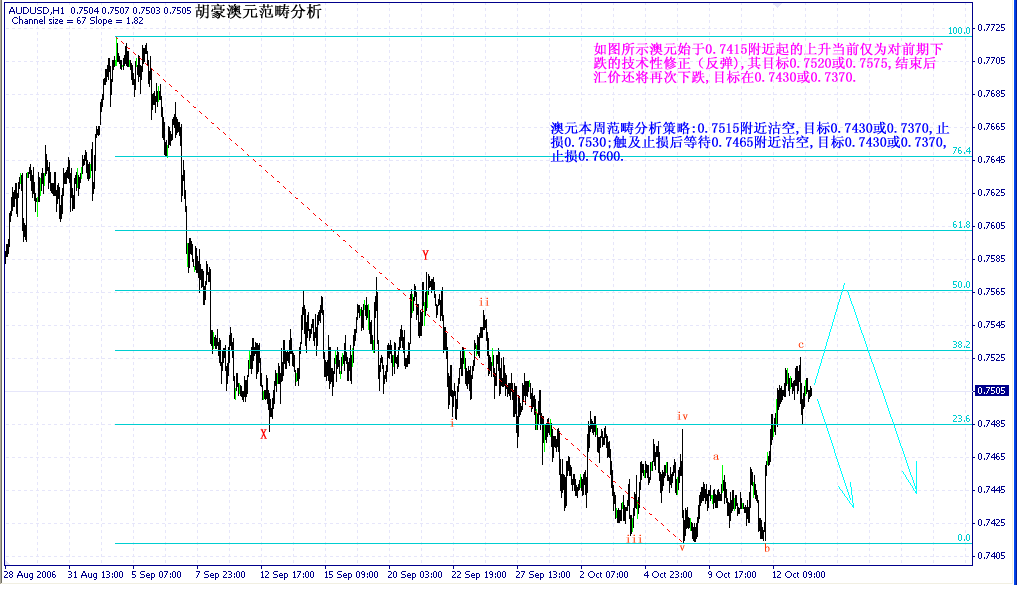Click the 0.7565 price axis label
This screenshot has height=590, width=1017.
click(991, 292)
